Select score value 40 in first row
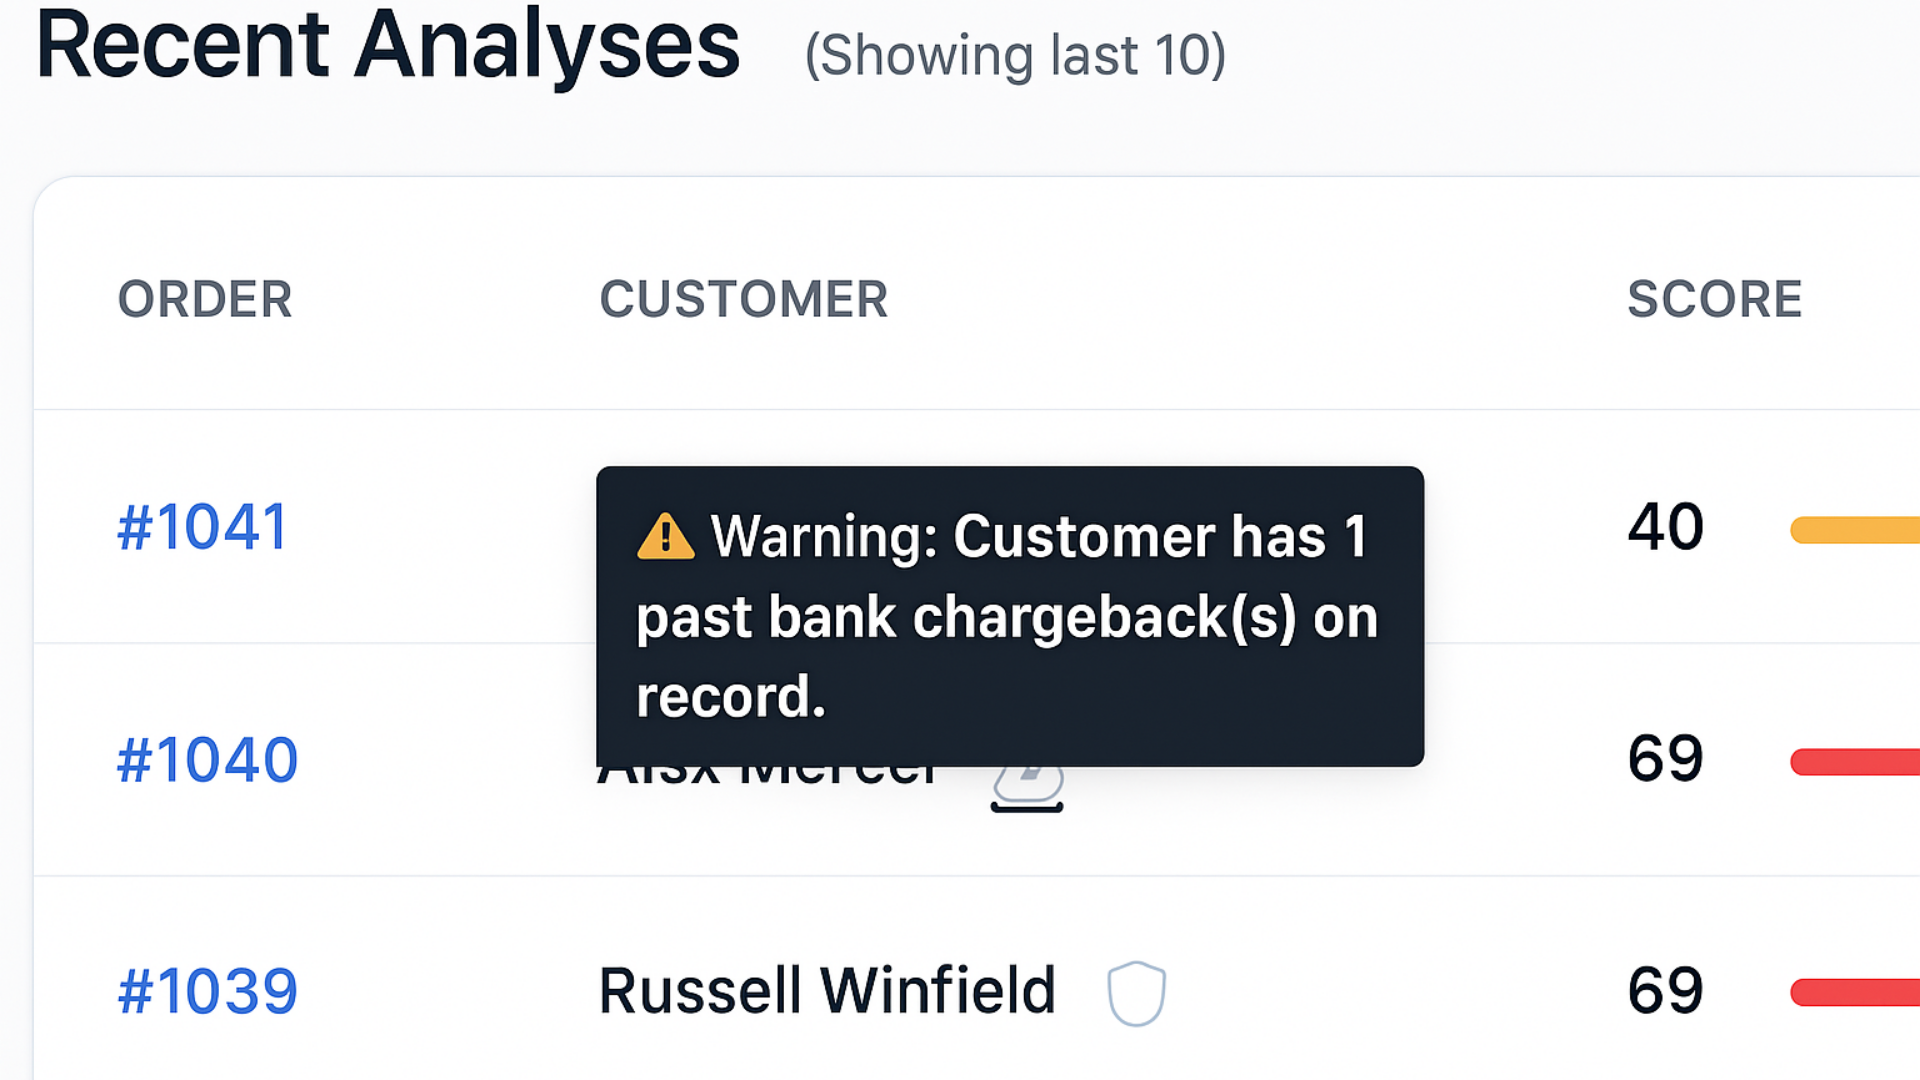This screenshot has width=1920, height=1080. 1665,527
